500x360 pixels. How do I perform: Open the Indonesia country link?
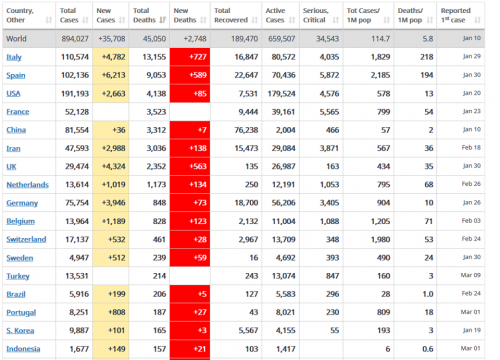(23, 349)
